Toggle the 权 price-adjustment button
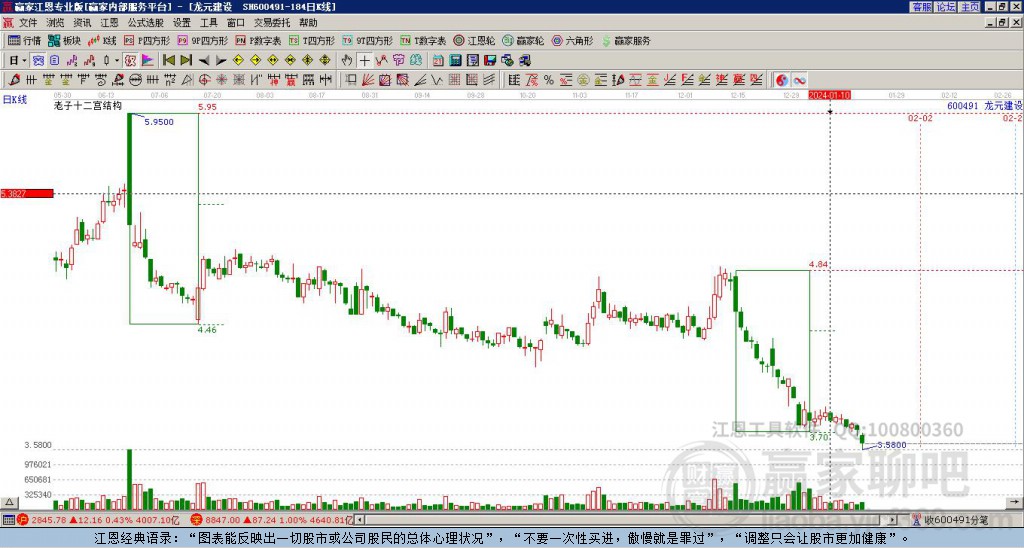 (130, 61)
